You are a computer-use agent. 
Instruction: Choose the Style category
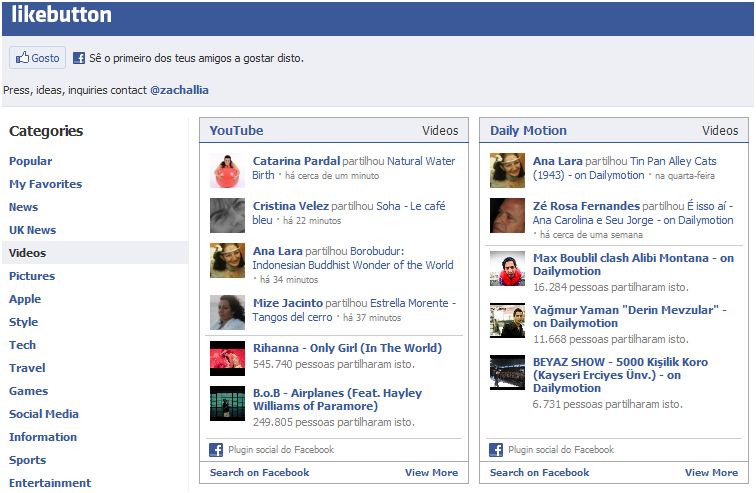pyautogui.click(x=23, y=322)
